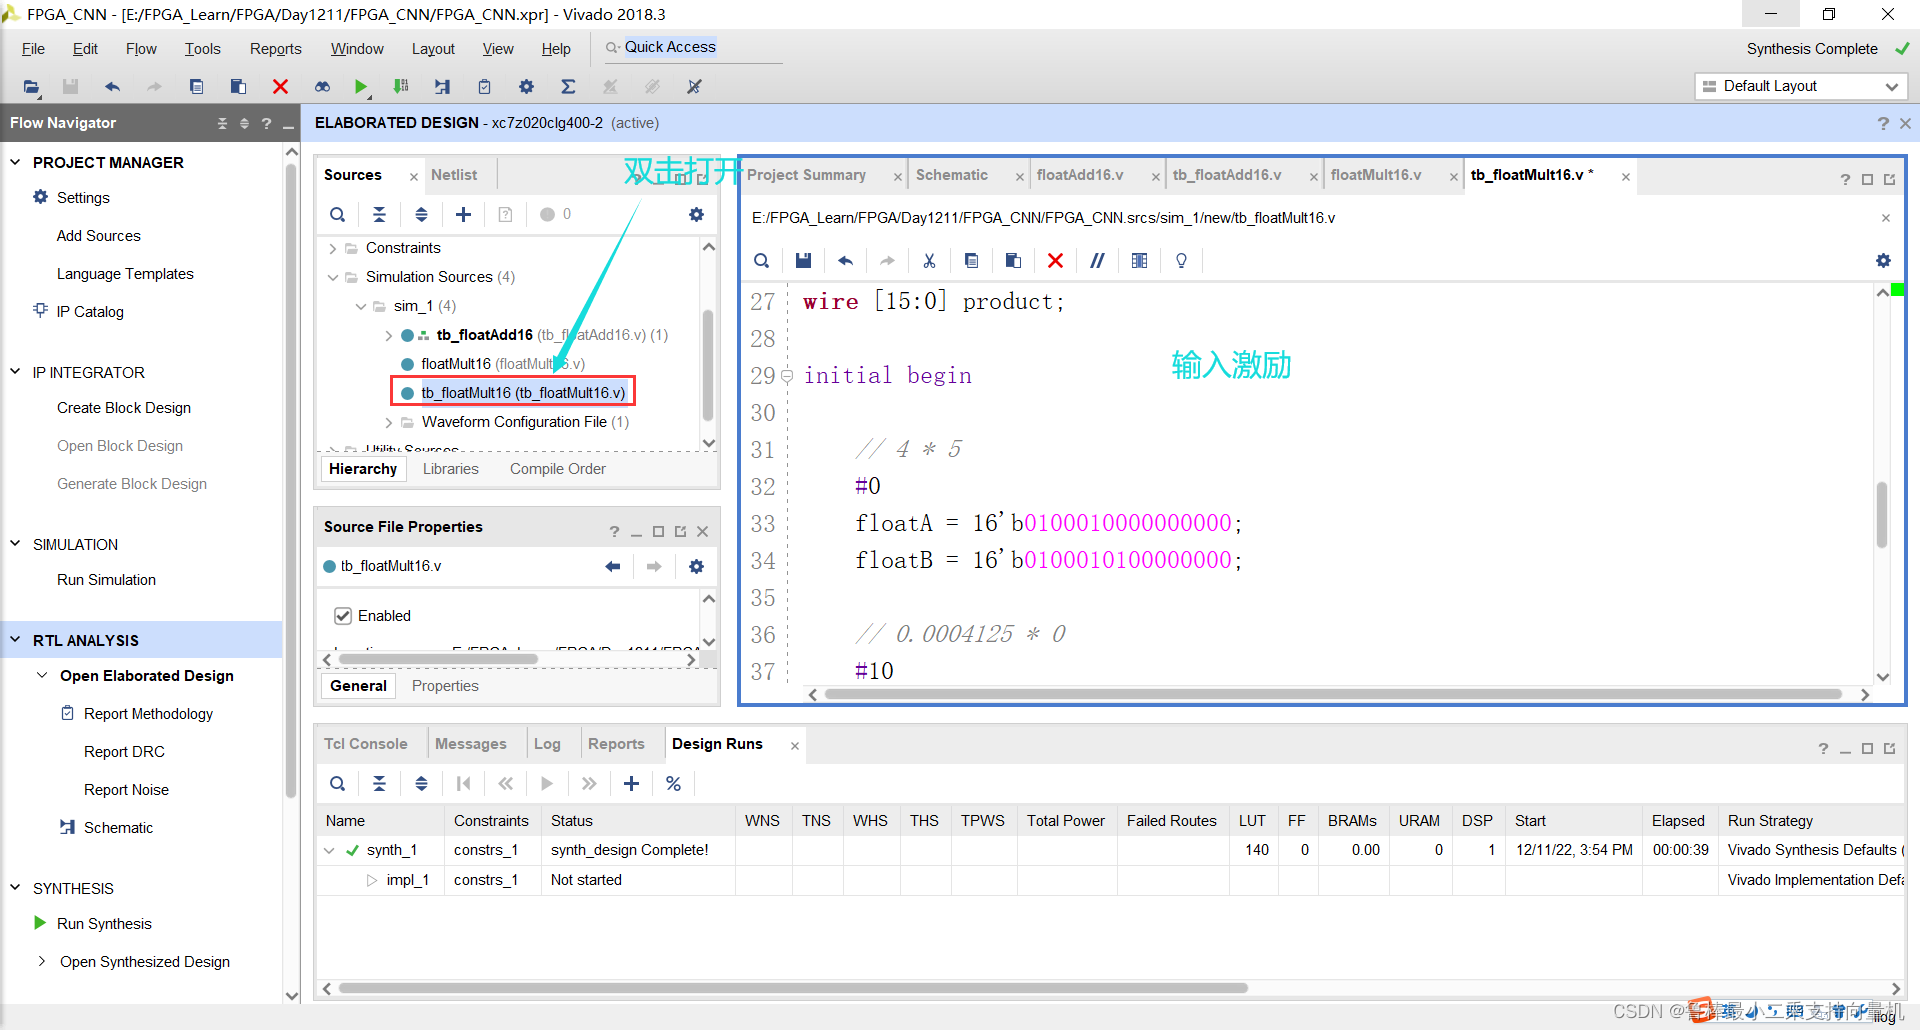The width and height of the screenshot is (1920, 1030).
Task: Open the Tools menu
Action: point(202,48)
